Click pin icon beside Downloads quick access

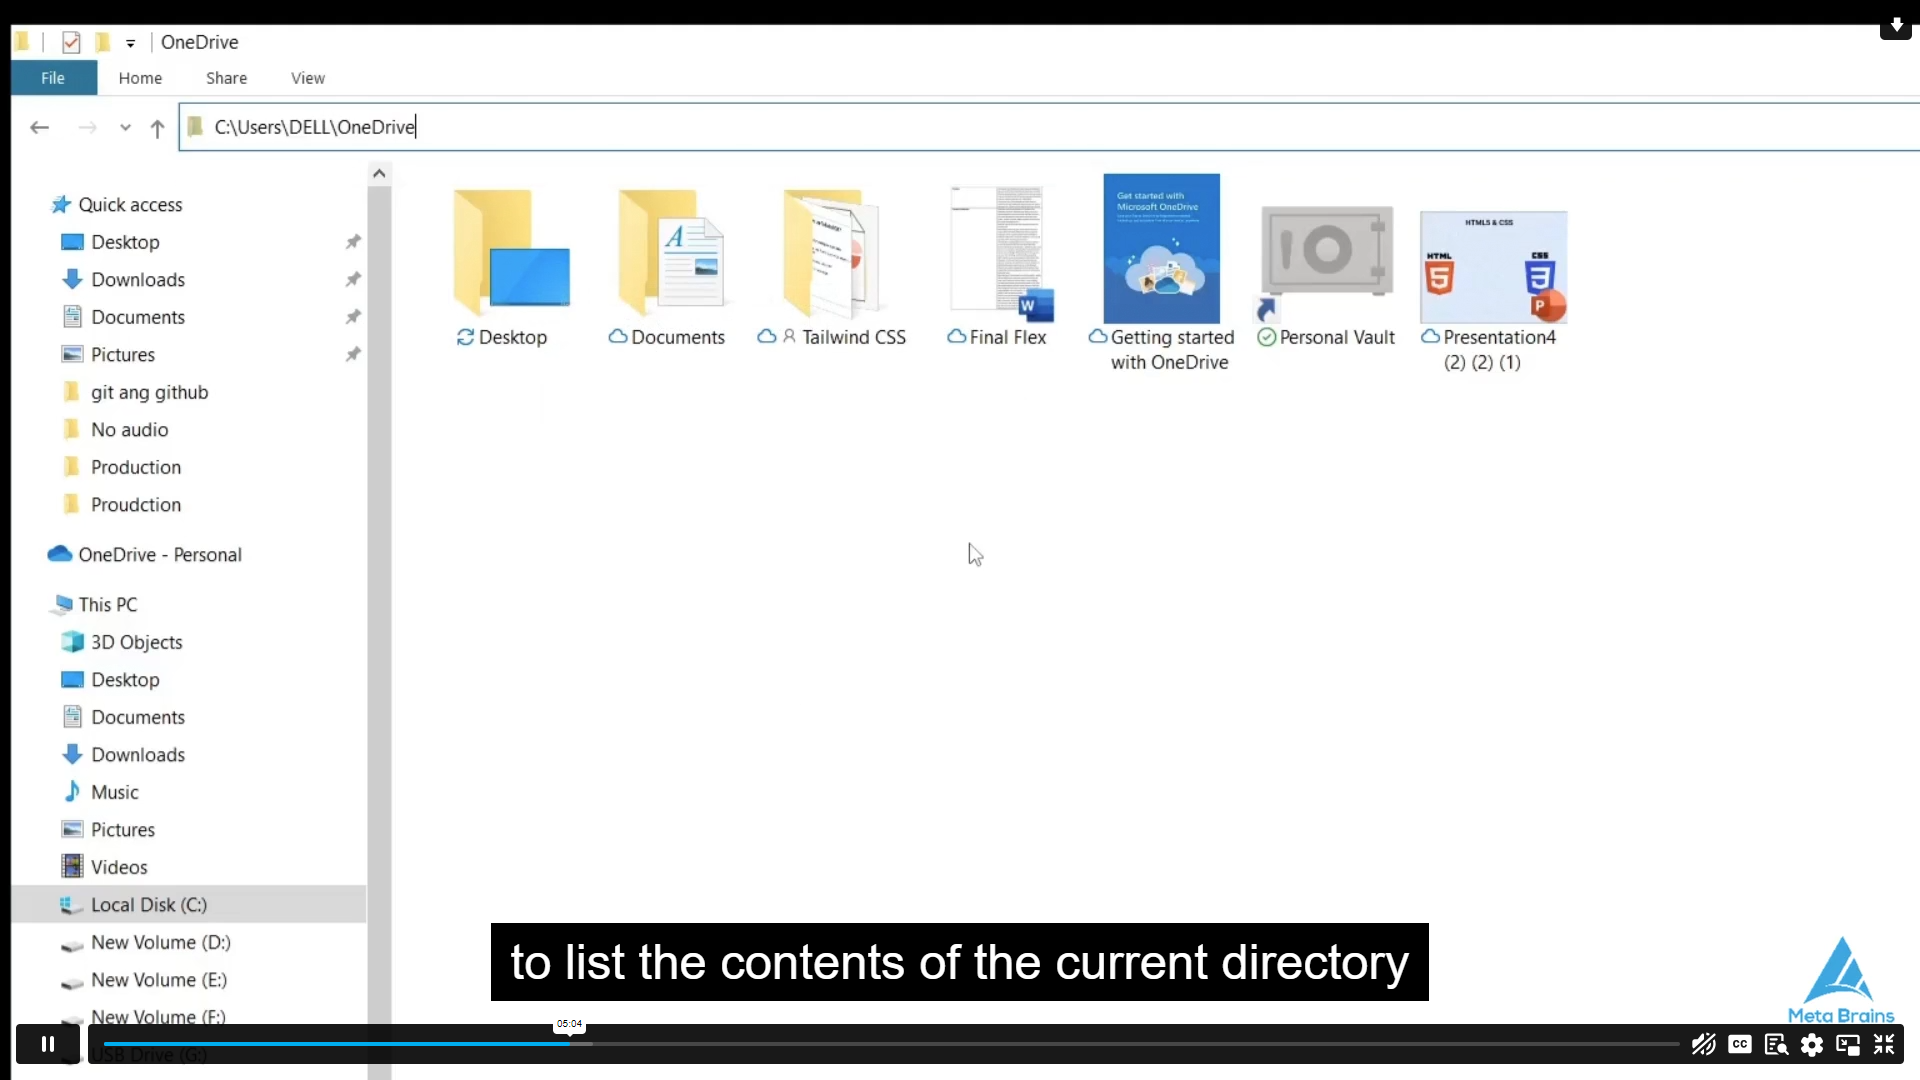353,280
